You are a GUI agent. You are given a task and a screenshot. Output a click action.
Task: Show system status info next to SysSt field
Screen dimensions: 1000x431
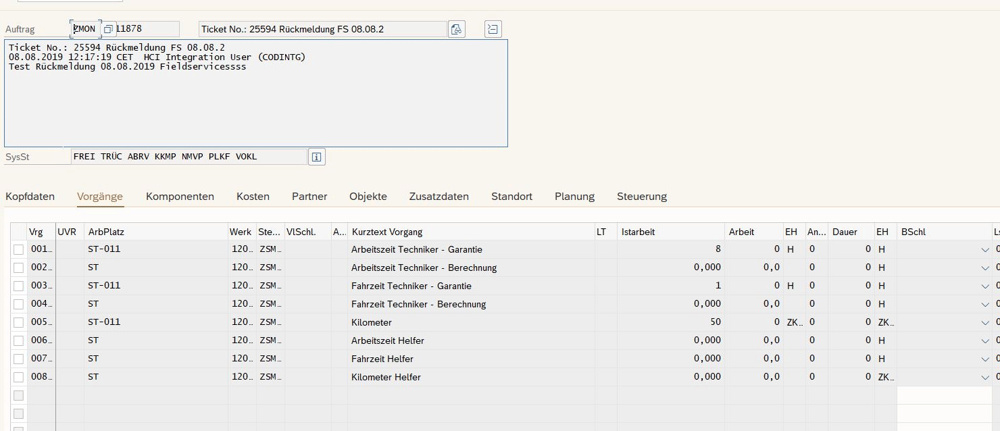317,157
